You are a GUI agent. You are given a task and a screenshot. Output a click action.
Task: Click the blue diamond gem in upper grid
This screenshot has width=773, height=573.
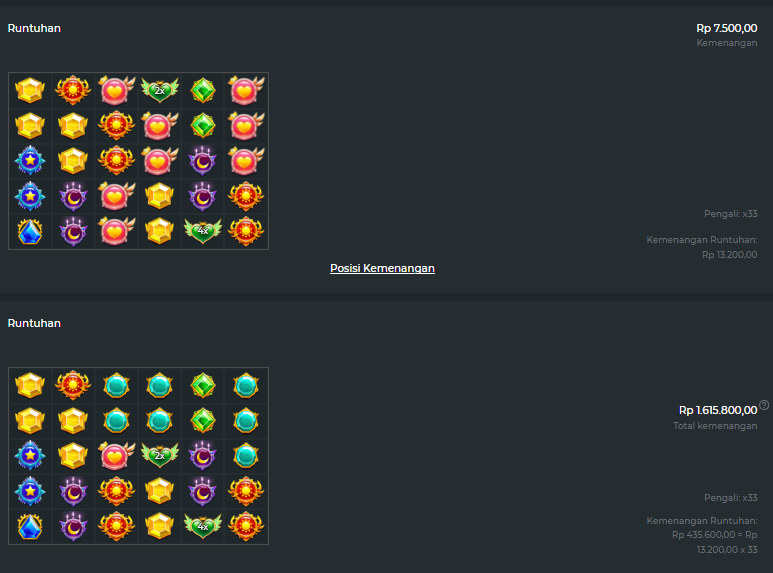[x=30, y=231]
